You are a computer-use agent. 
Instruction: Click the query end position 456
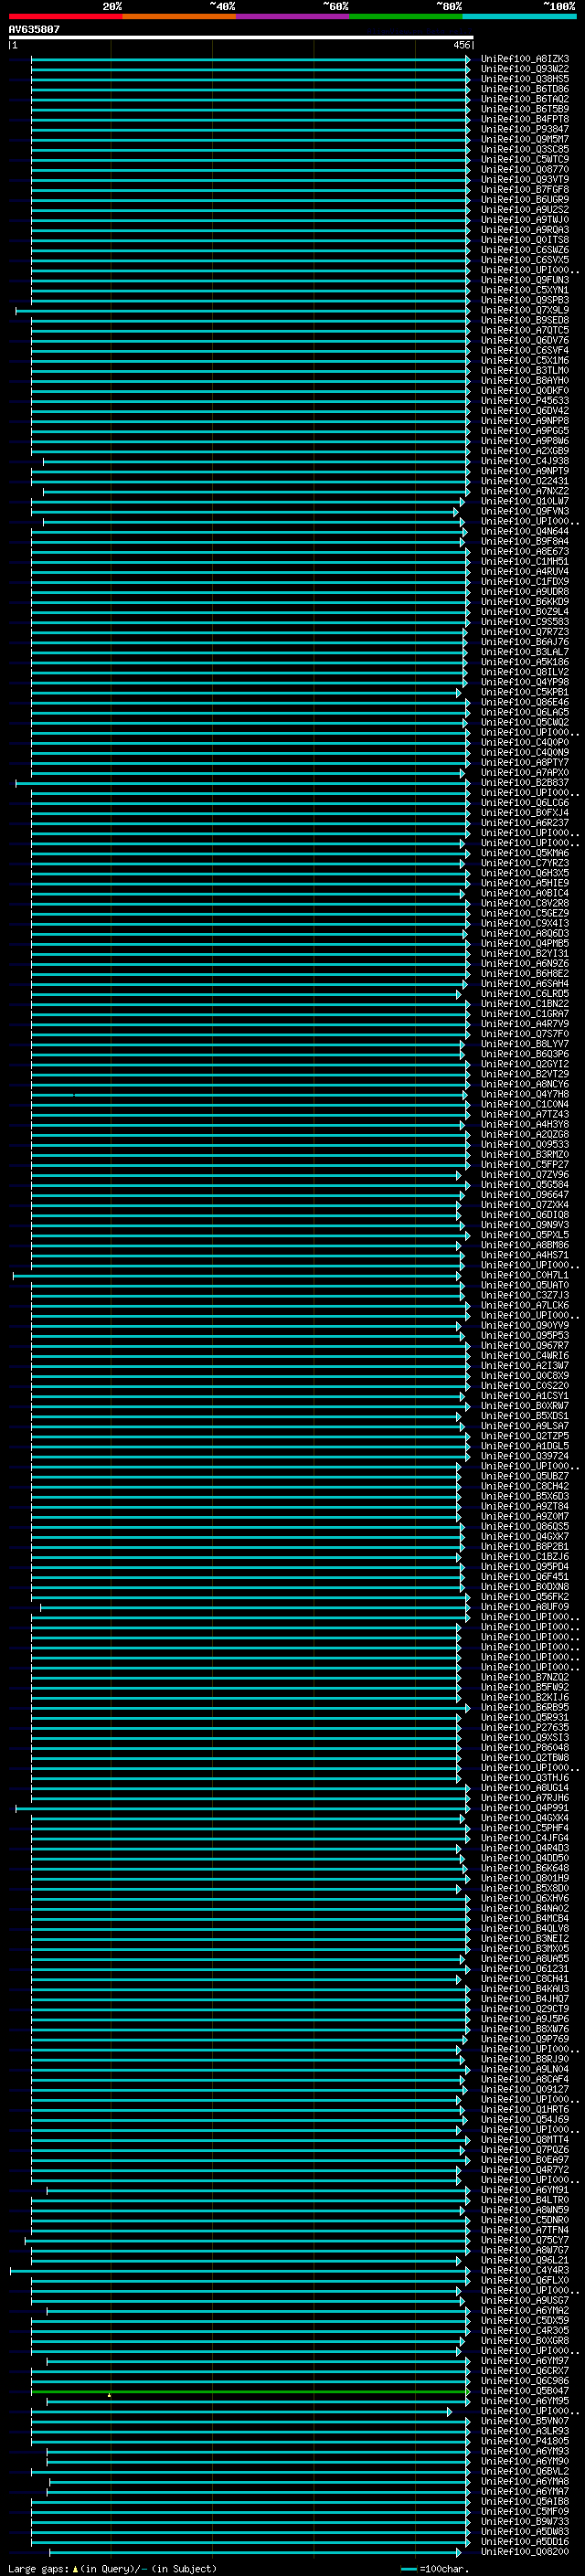click(461, 45)
